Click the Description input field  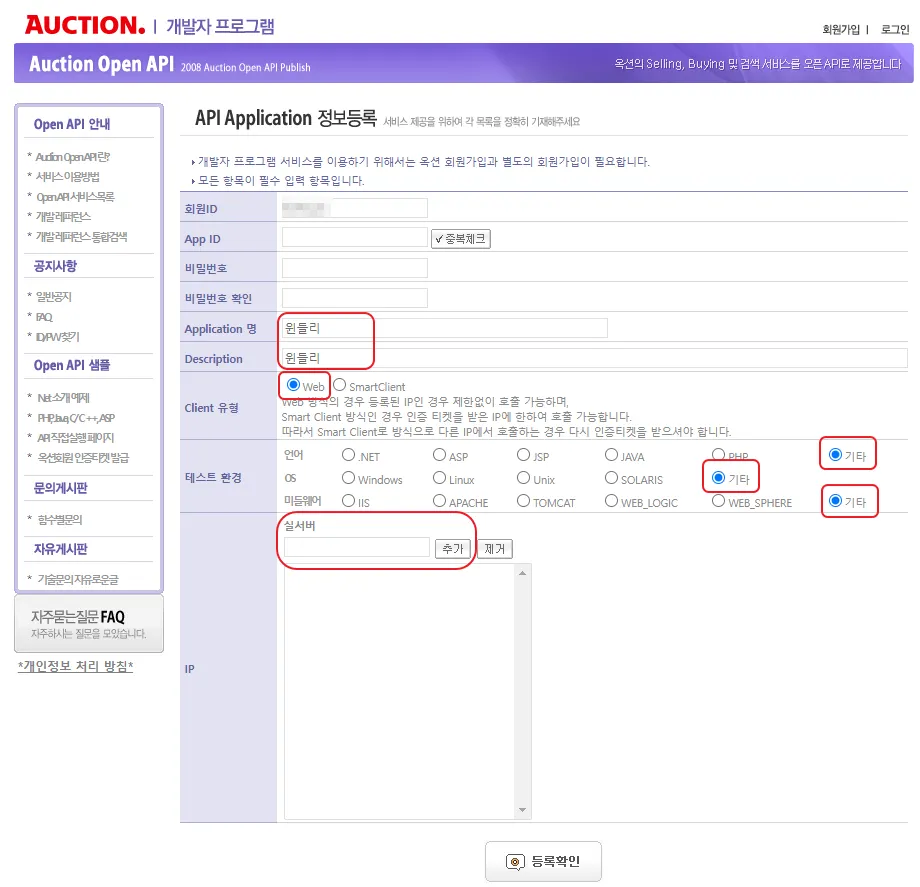pos(594,358)
